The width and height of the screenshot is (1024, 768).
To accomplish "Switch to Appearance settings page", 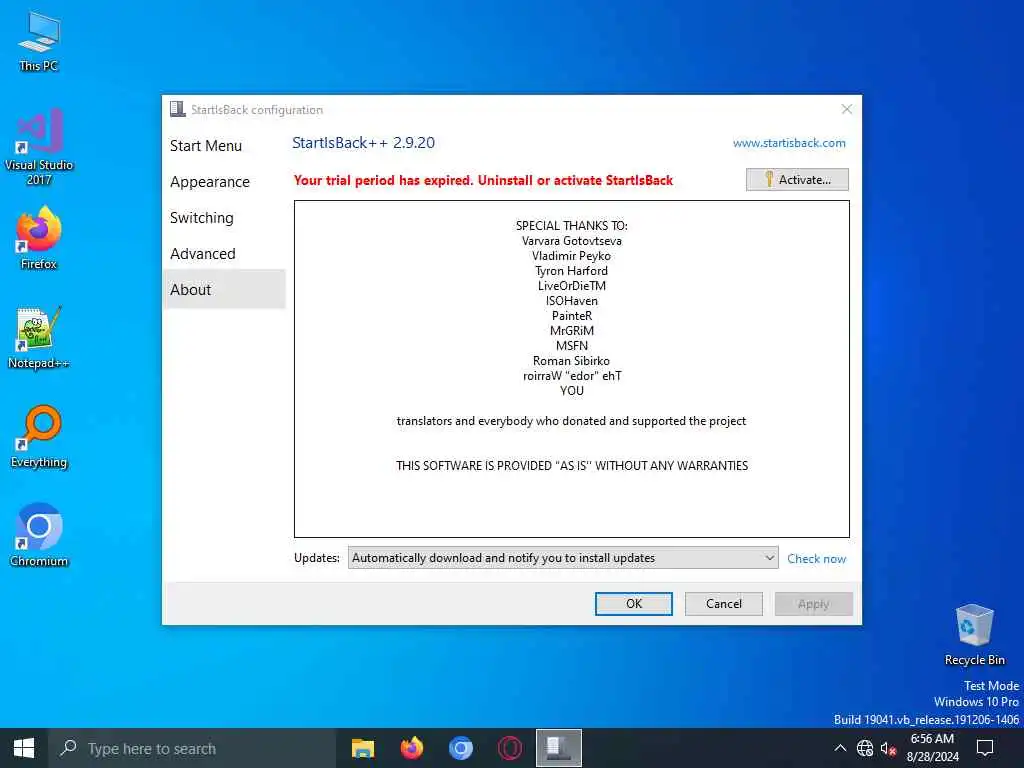I will (x=210, y=182).
